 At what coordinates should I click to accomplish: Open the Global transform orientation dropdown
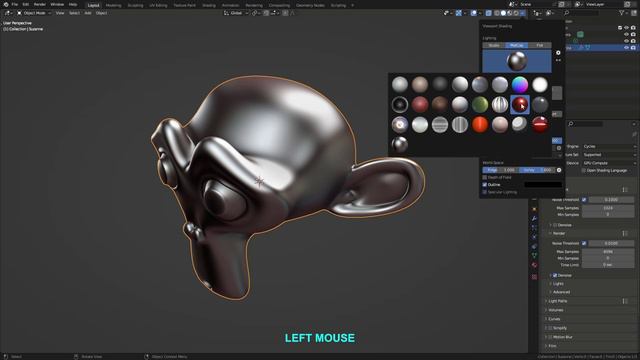pyautogui.click(x=236, y=13)
